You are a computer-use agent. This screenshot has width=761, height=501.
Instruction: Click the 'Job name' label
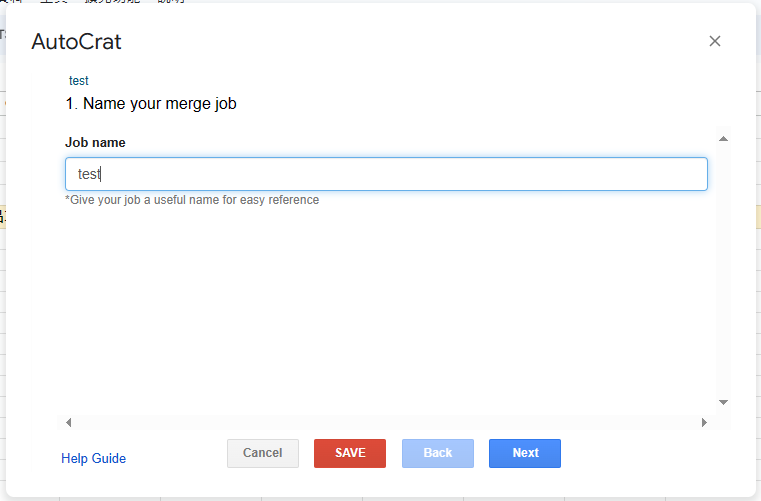coord(95,142)
